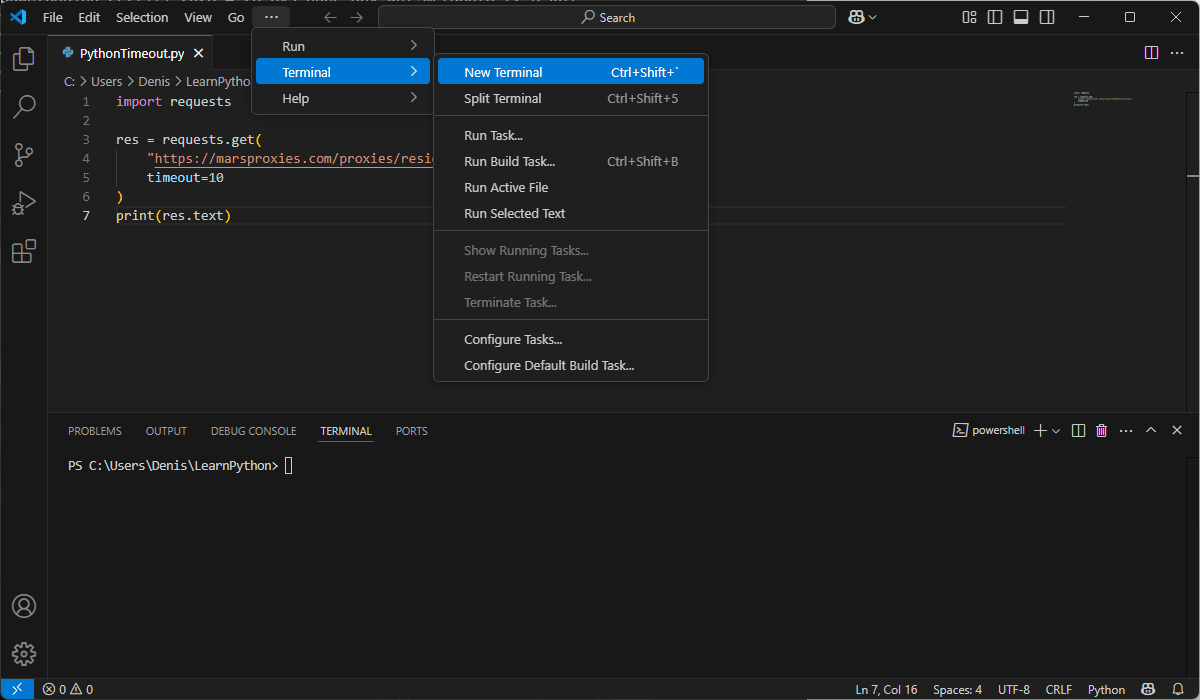Open the Copilot chat icon in title bar

coord(857,17)
